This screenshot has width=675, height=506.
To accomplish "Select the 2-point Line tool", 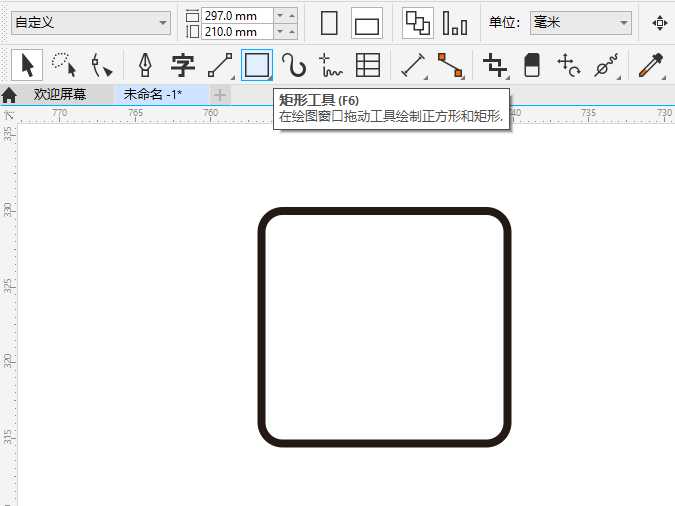I will [x=220, y=65].
